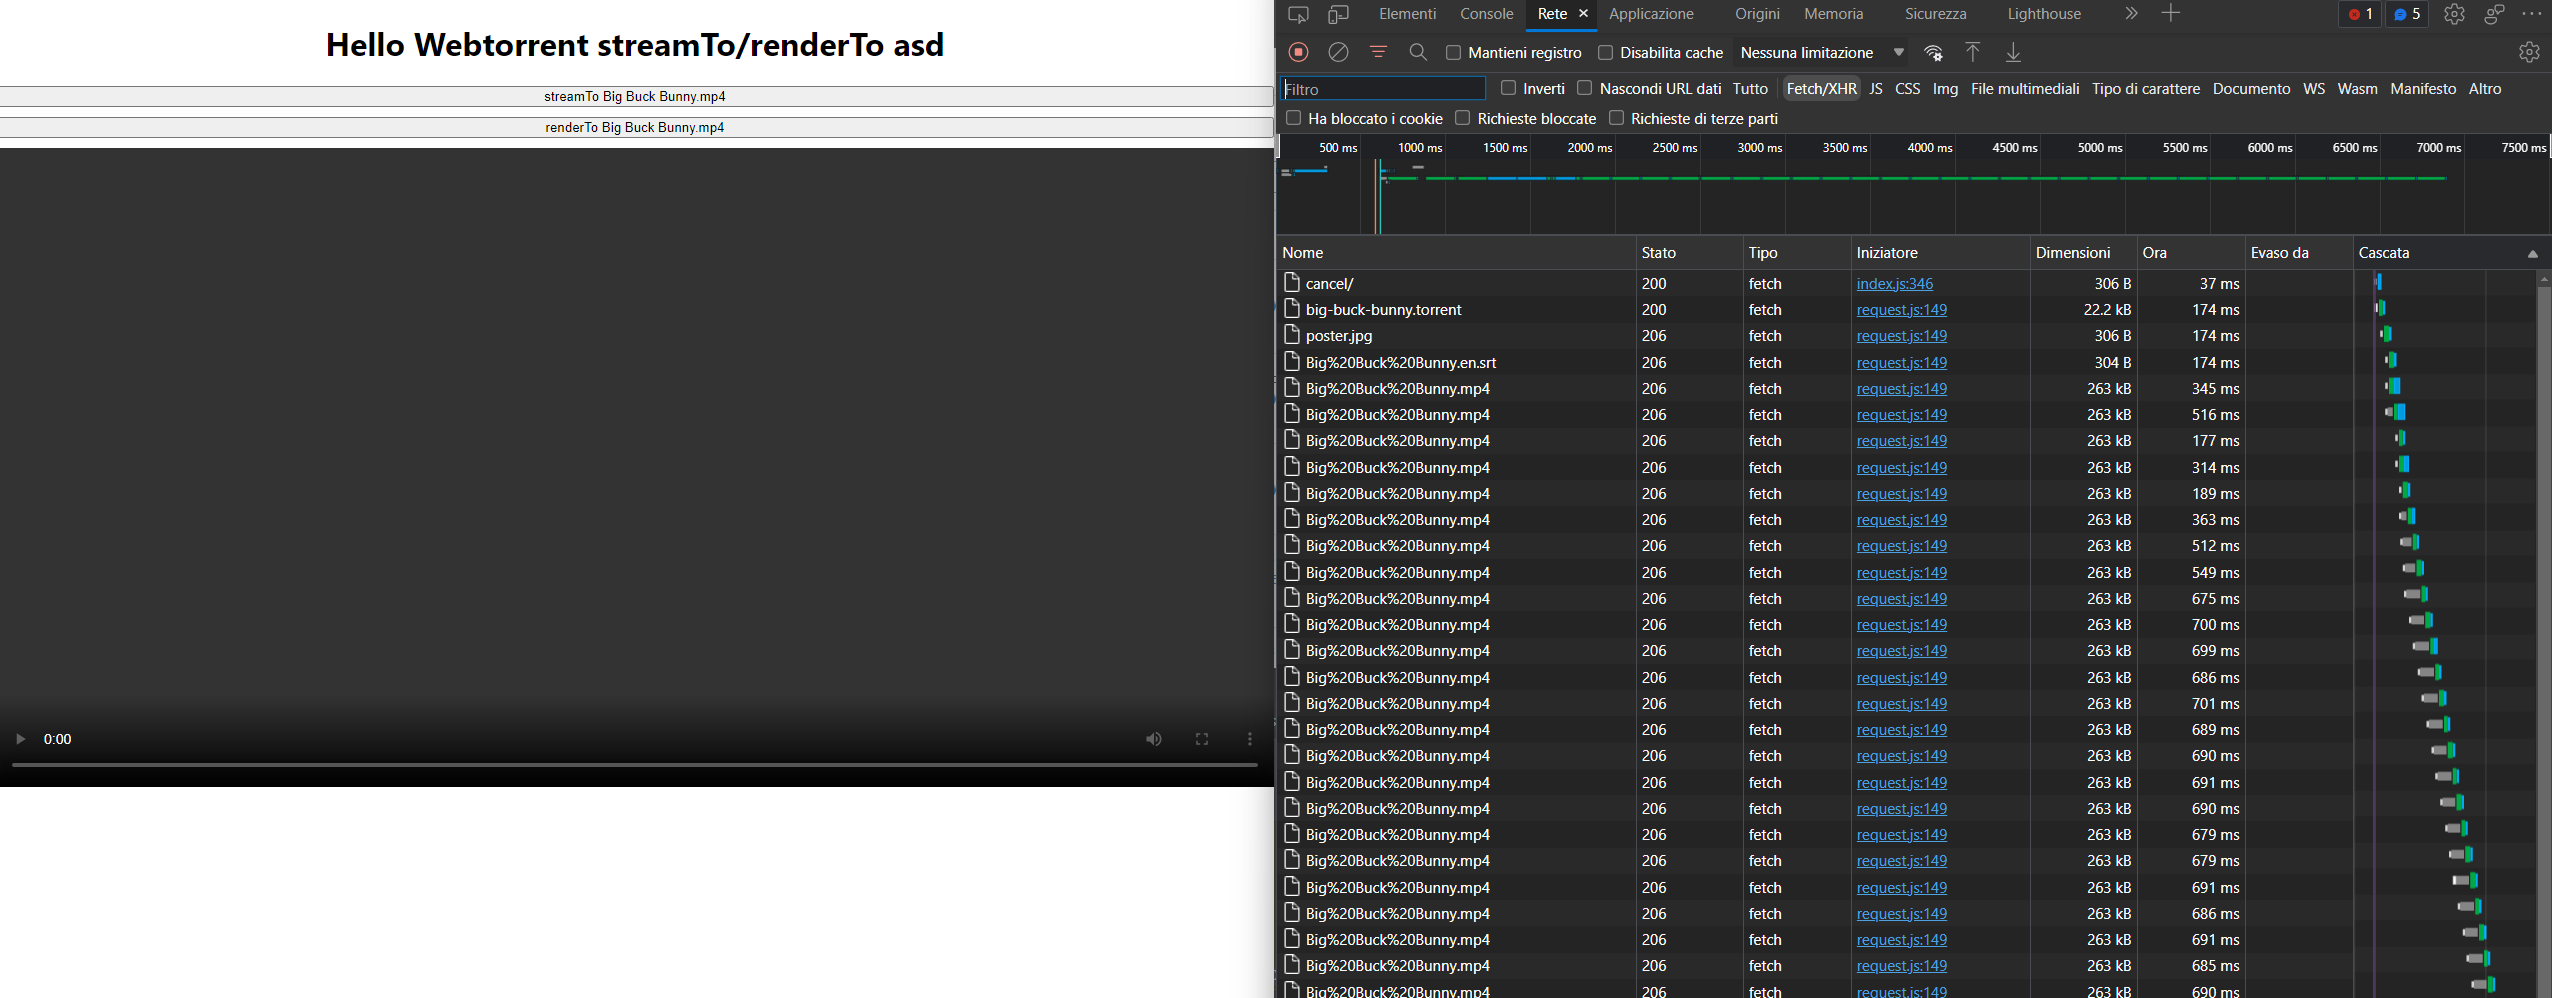Open DevTools settings gear
The width and height of the screenshot is (2552, 998).
(2453, 14)
